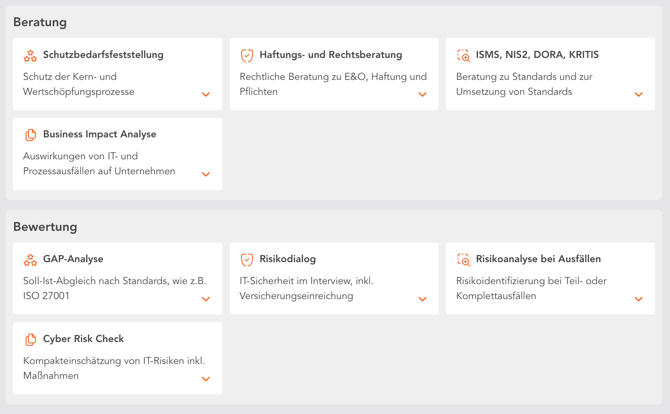Expand the Risikodialog card chevron

[x=422, y=299]
